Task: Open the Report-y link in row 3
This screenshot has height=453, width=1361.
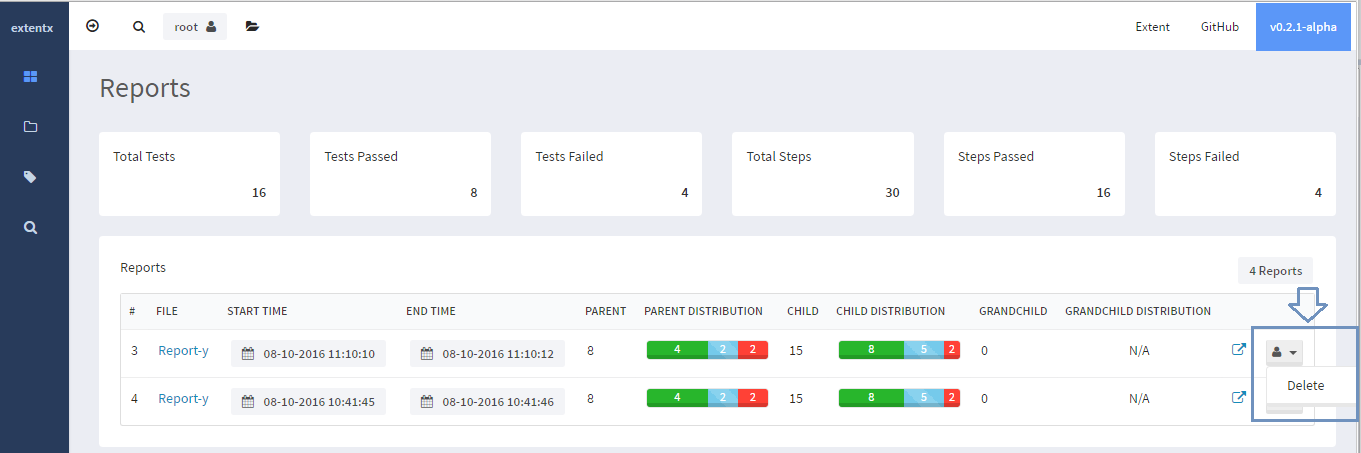Action: tap(183, 350)
